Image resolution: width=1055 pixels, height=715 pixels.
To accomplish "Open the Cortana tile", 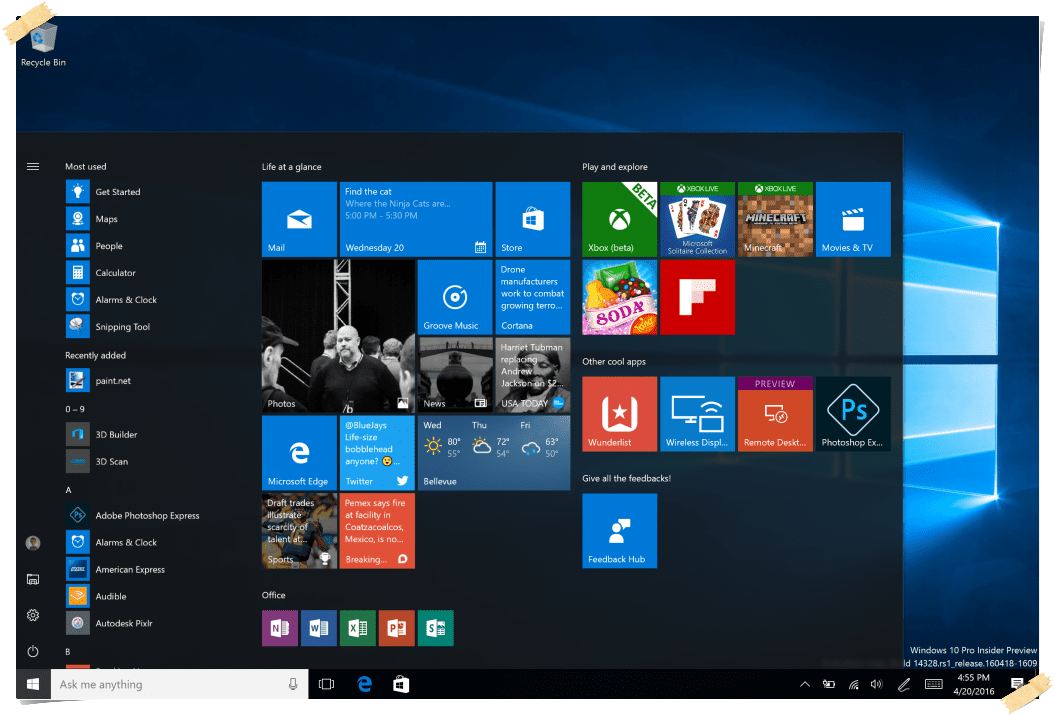I will (532, 297).
